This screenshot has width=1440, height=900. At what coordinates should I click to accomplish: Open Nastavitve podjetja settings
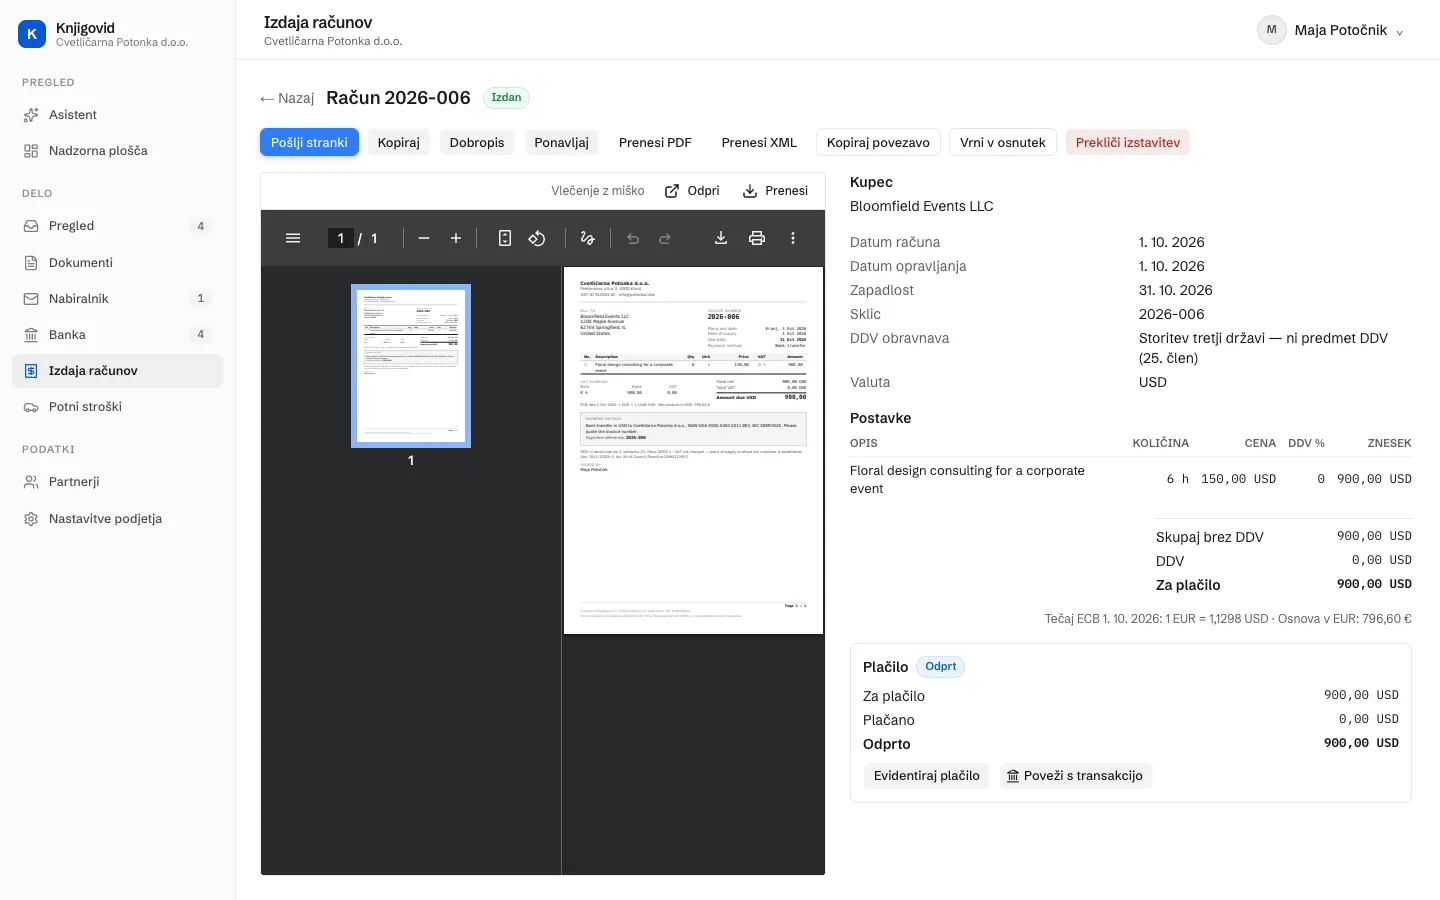118,519
